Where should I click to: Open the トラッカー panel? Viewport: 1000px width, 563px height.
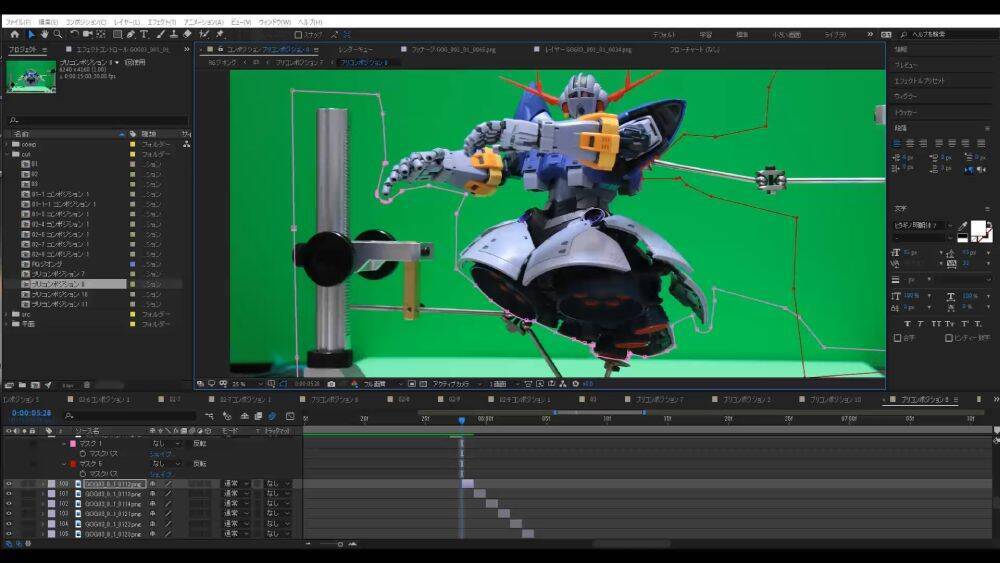[906, 113]
